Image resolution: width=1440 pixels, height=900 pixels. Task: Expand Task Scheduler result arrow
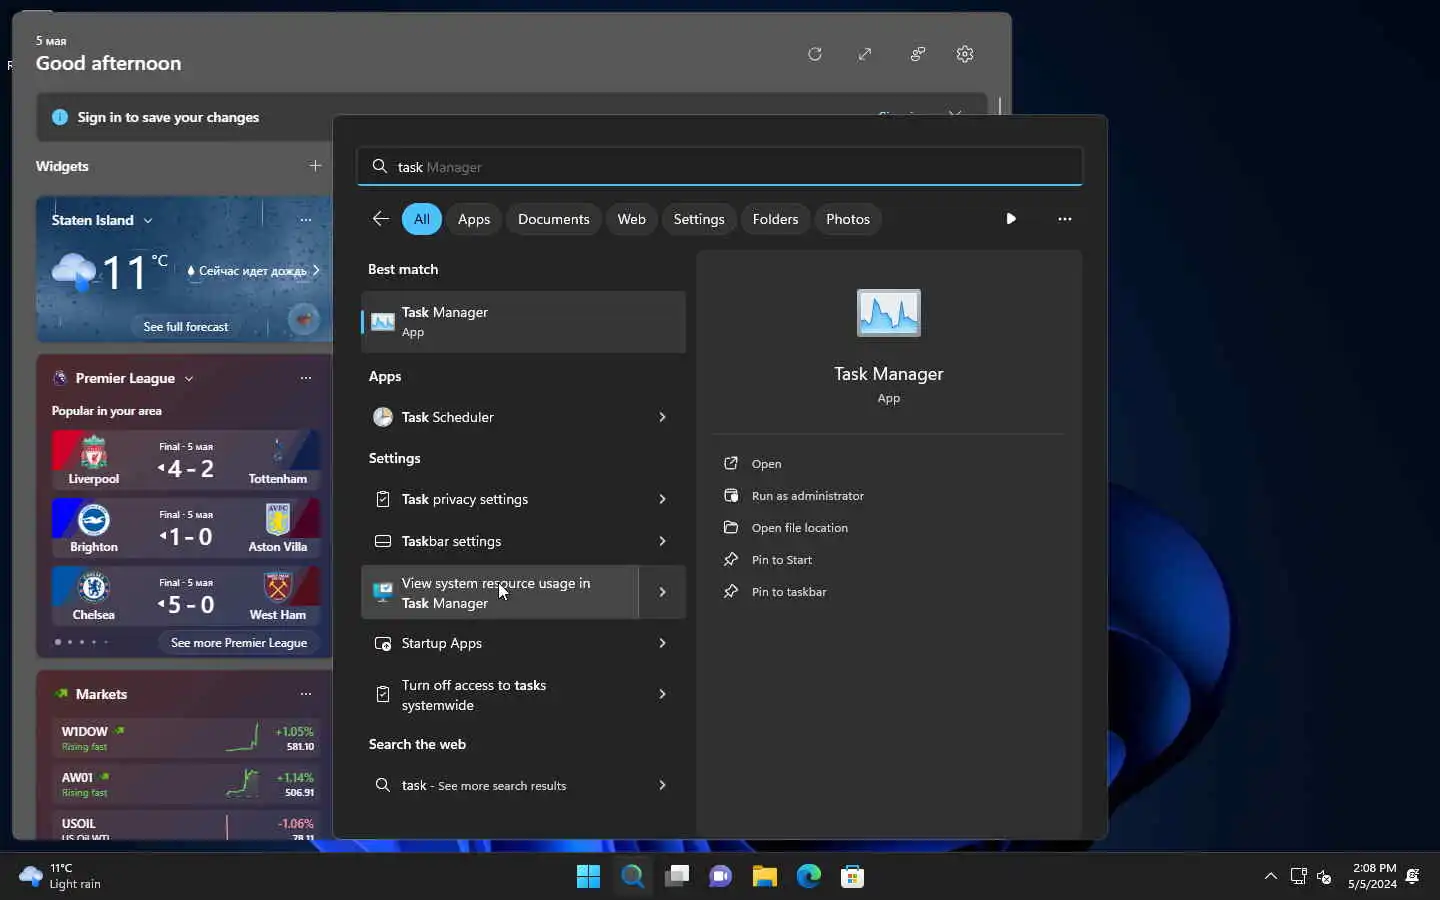662,417
